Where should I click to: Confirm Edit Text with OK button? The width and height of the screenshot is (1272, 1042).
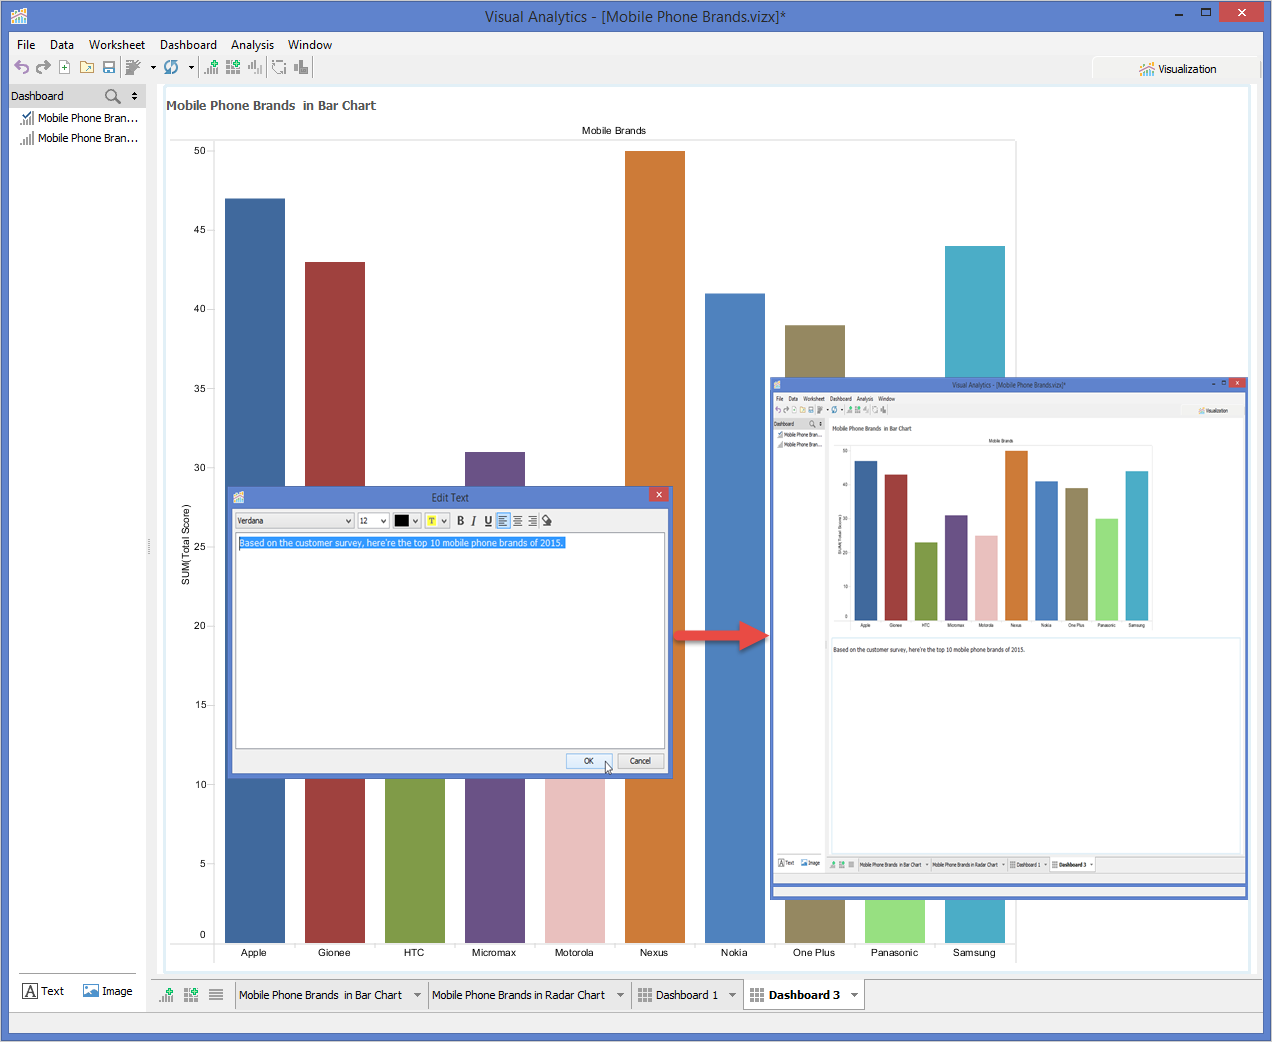(589, 761)
